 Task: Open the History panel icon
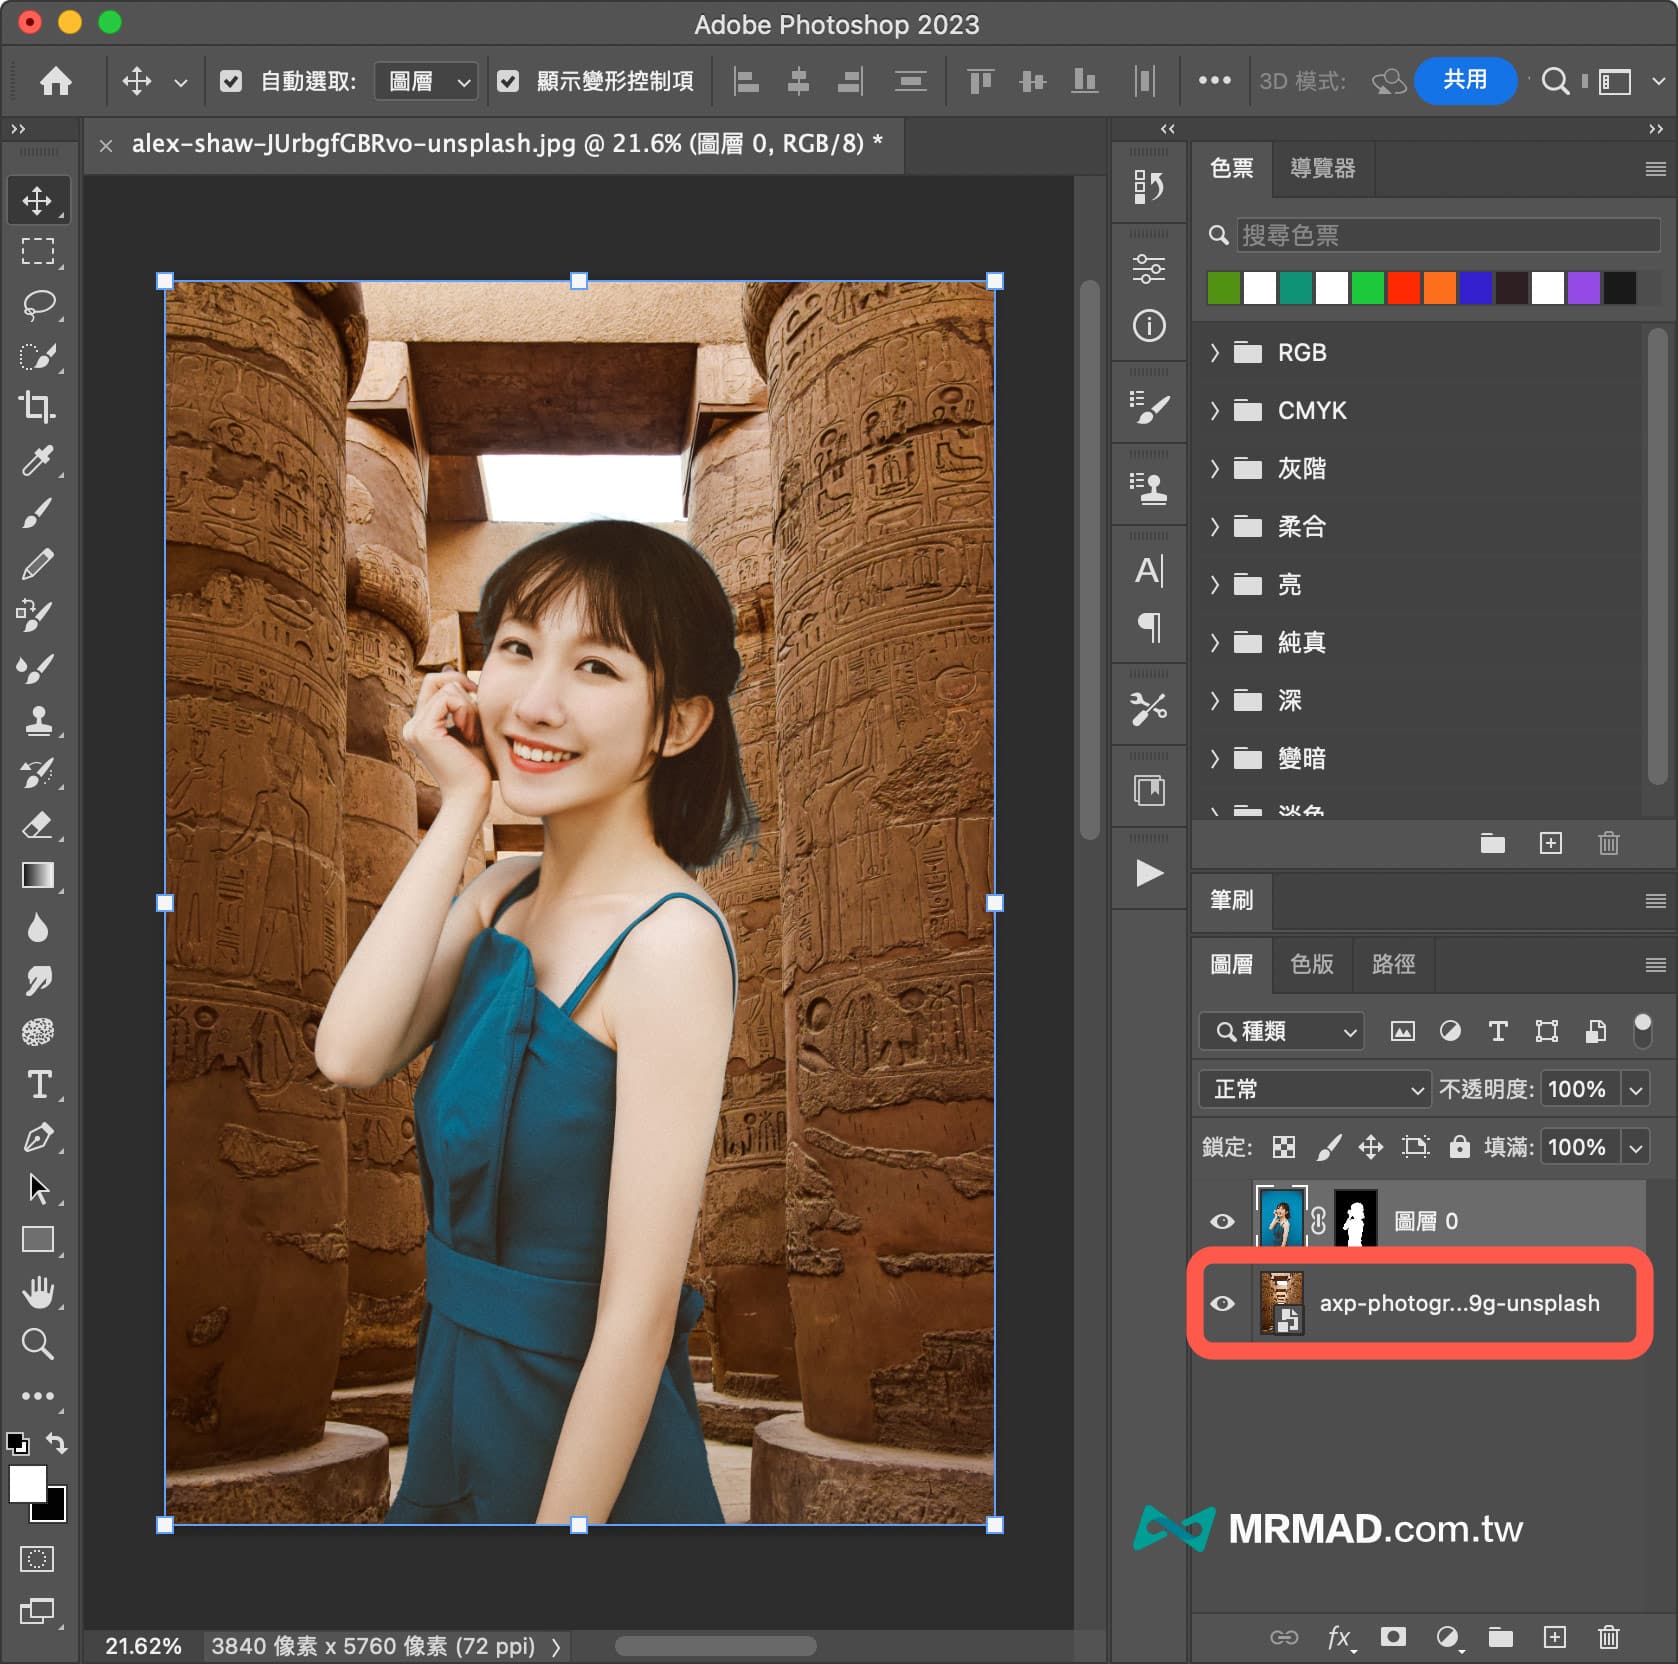pyautogui.click(x=1149, y=186)
